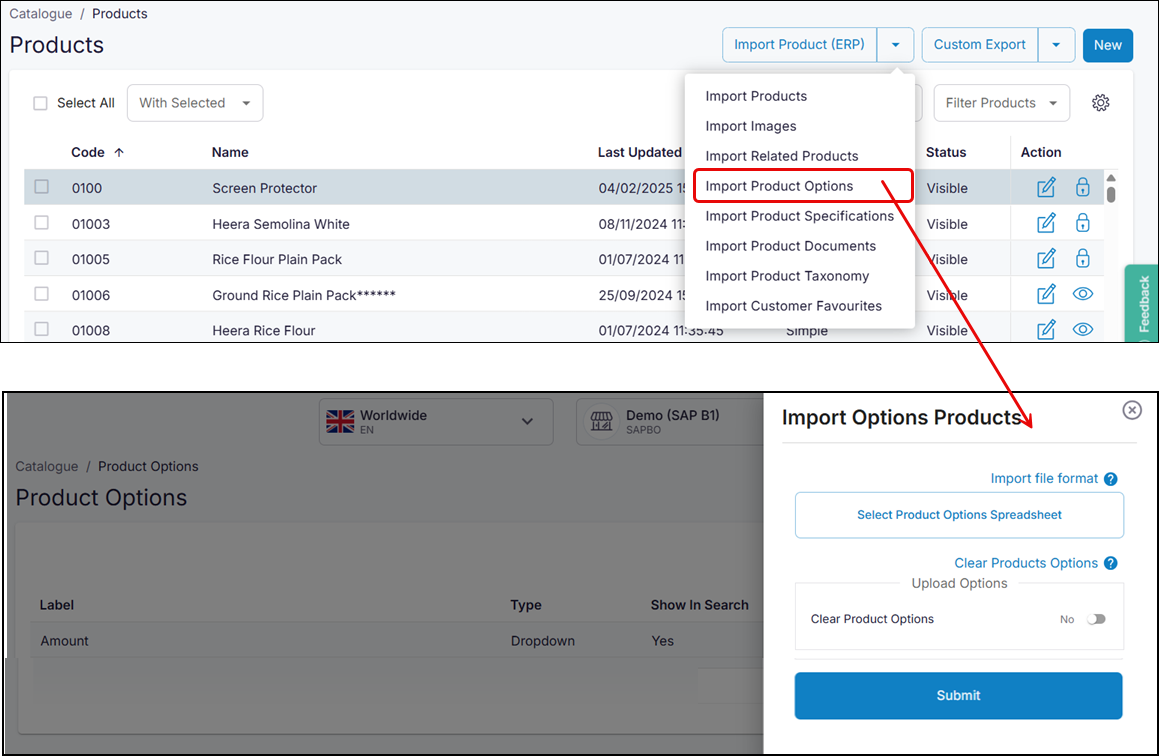Open the settings gear above the product table

[x=1100, y=102]
